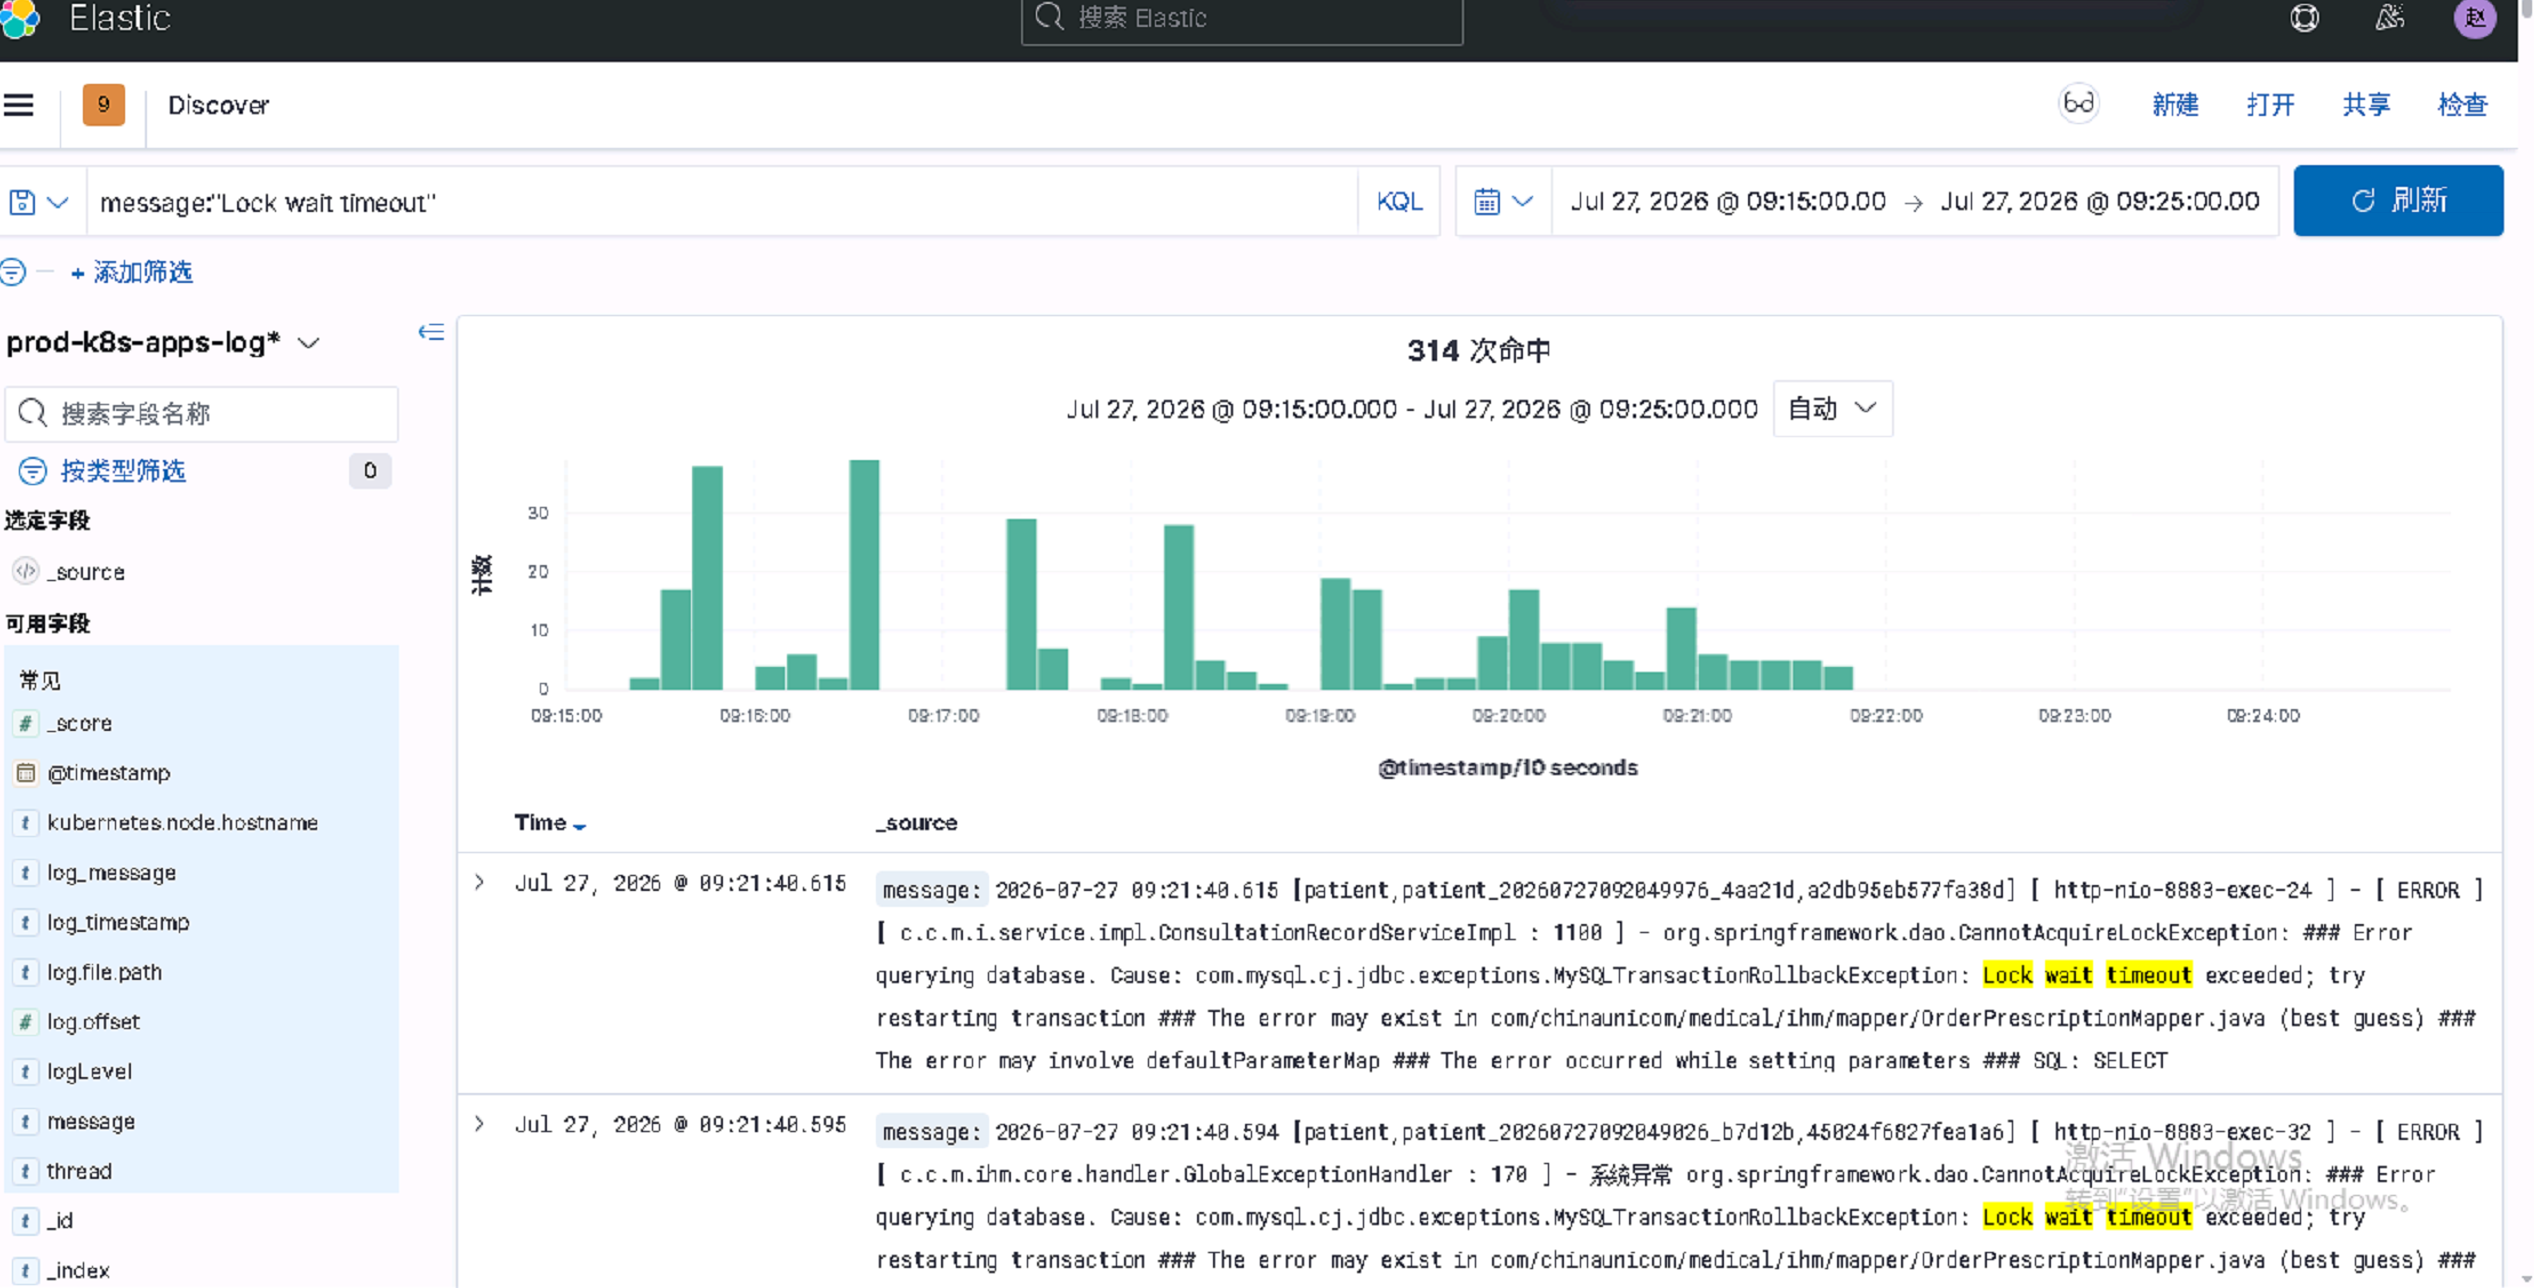This screenshot has height=1288, width=2534.
Task: Select the logLevel field name
Action: [90, 1072]
